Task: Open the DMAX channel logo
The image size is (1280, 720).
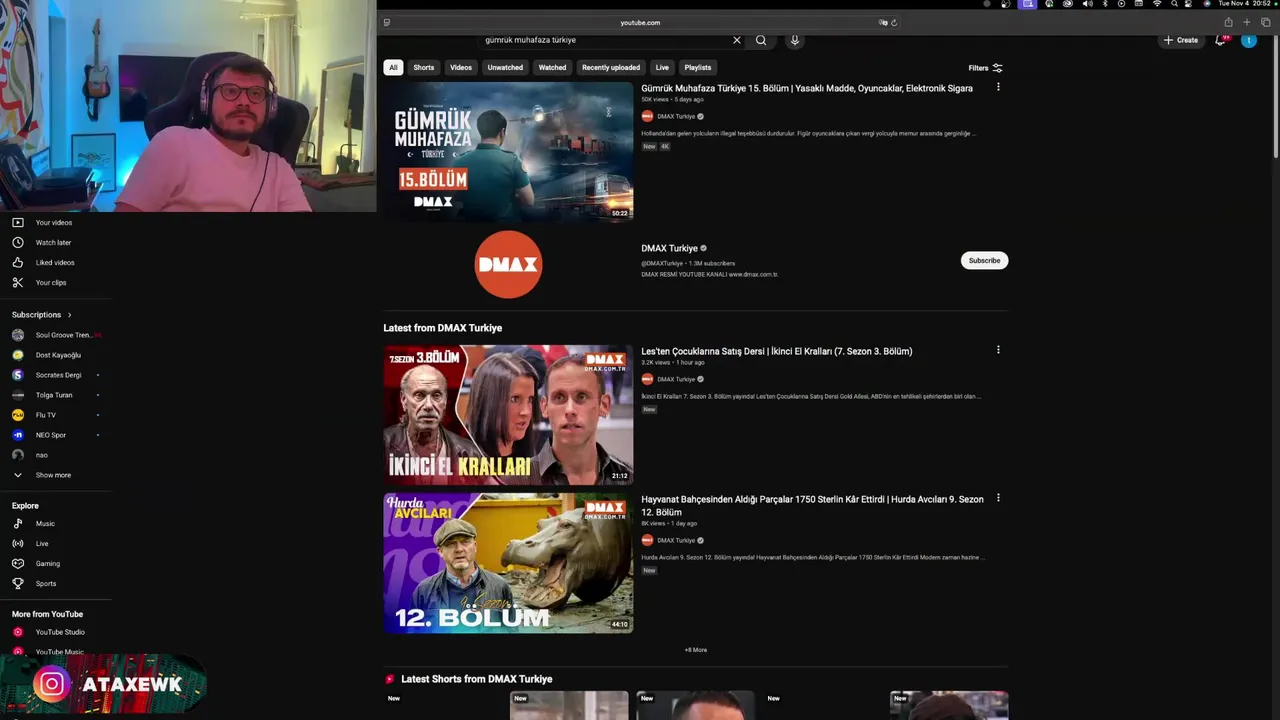Action: click(508, 264)
